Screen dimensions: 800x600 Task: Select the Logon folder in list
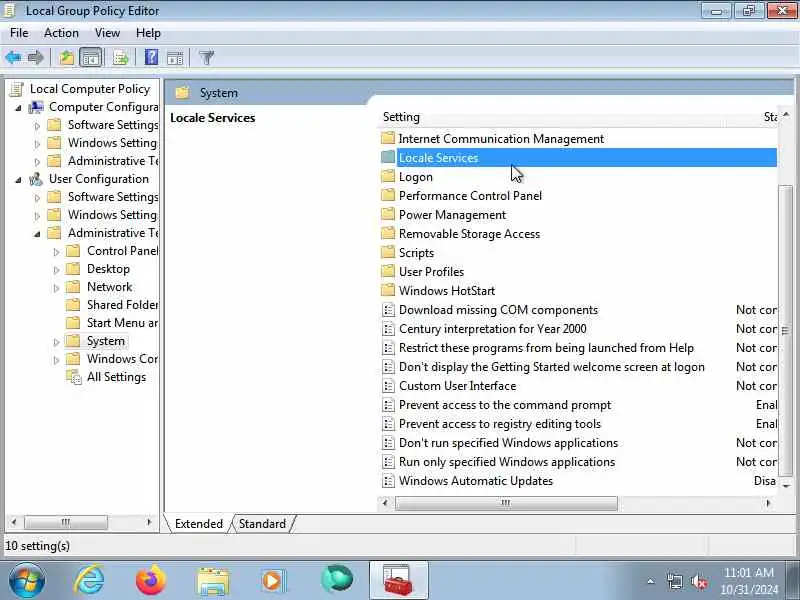(416, 177)
